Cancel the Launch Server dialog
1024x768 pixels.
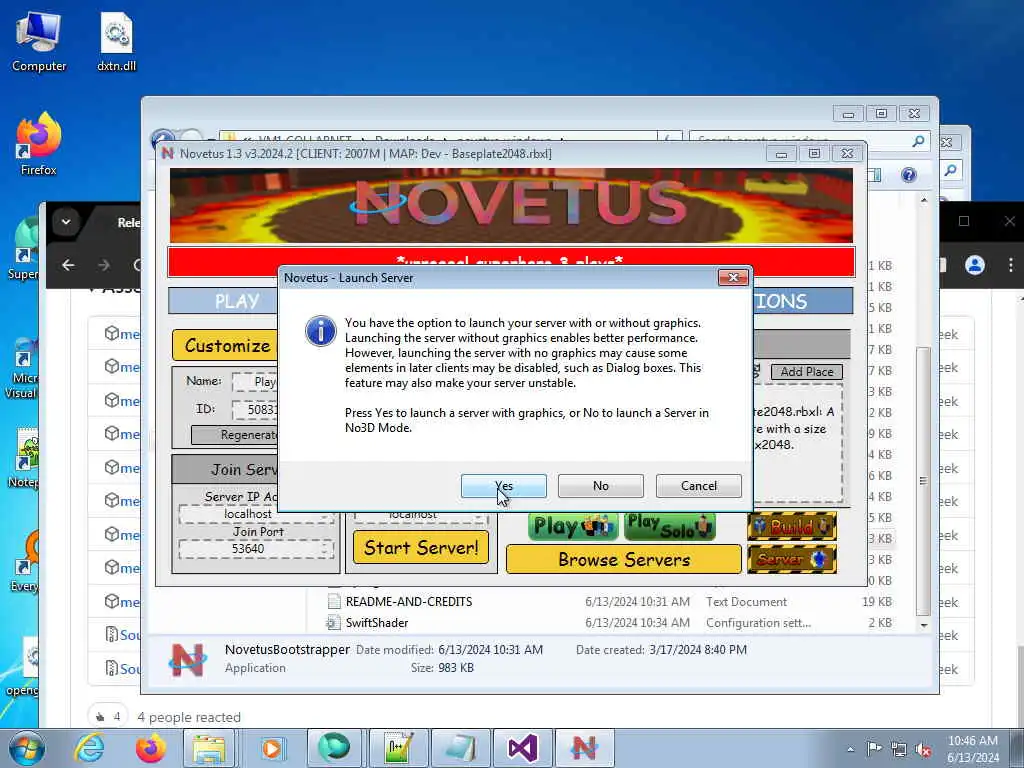click(699, 486)
